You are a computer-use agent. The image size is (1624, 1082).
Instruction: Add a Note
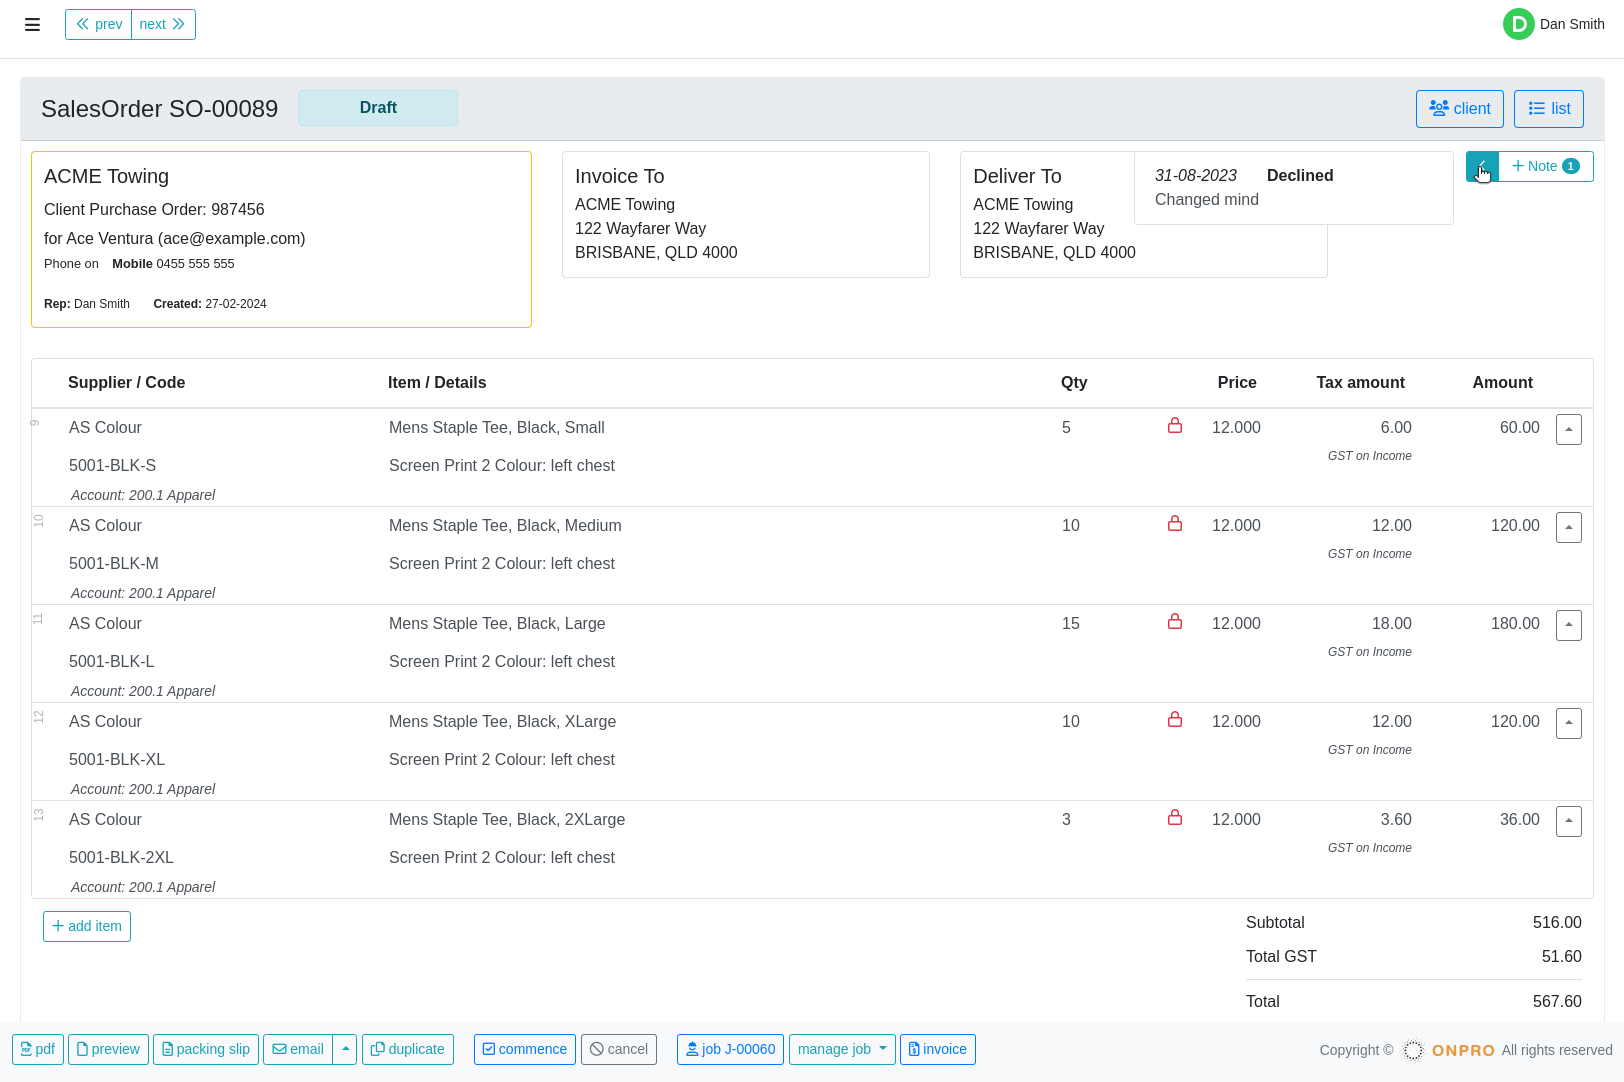[x=1545, y=166]
